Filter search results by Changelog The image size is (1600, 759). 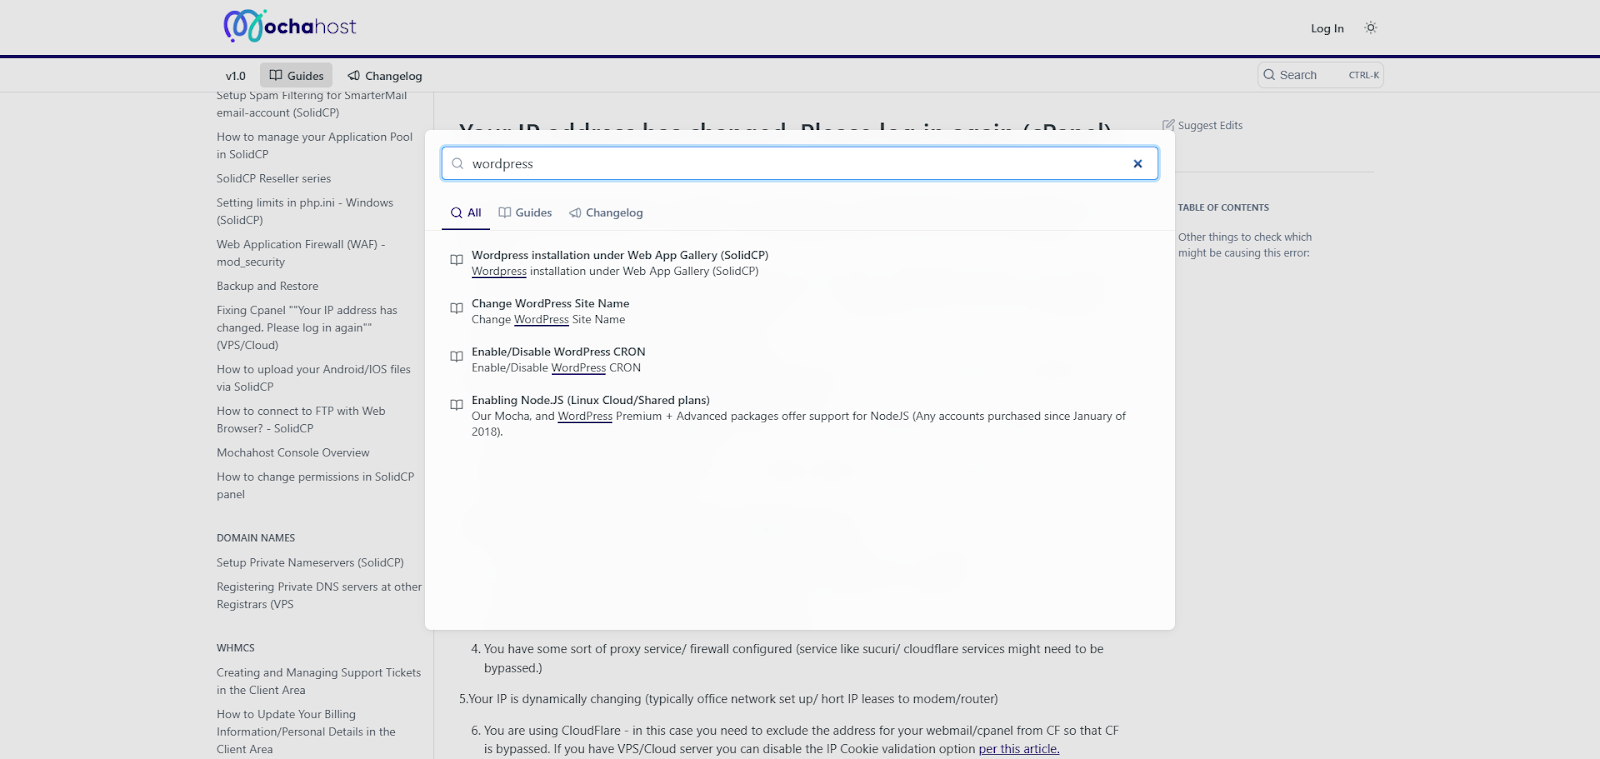(x=606, y=213)
